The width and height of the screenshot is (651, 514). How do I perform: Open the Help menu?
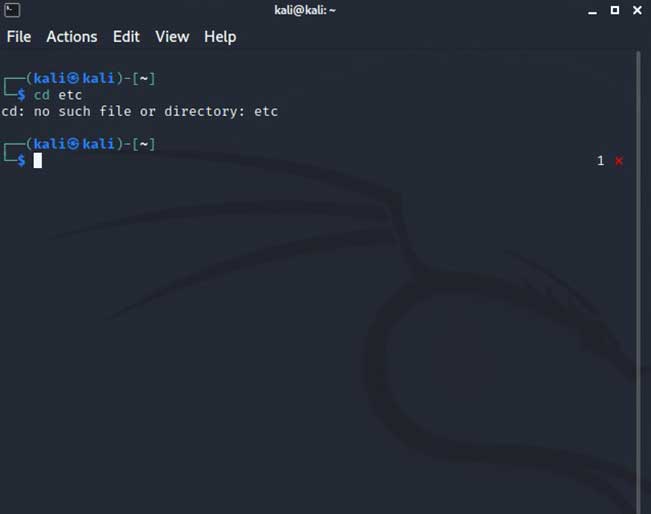[x=220, y=37]
